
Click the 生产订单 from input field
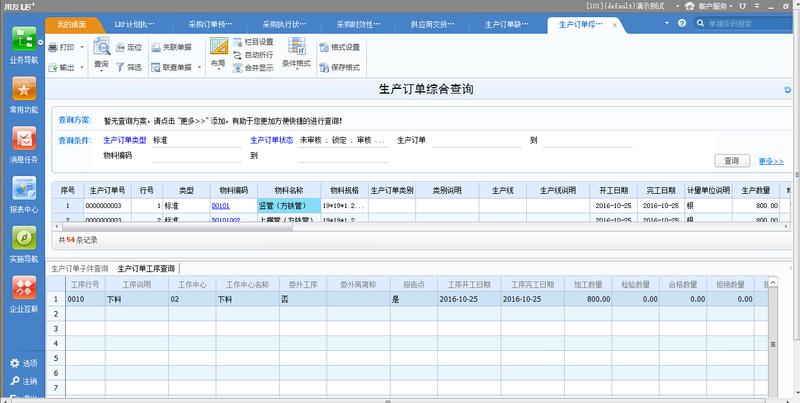pos(476,141)
